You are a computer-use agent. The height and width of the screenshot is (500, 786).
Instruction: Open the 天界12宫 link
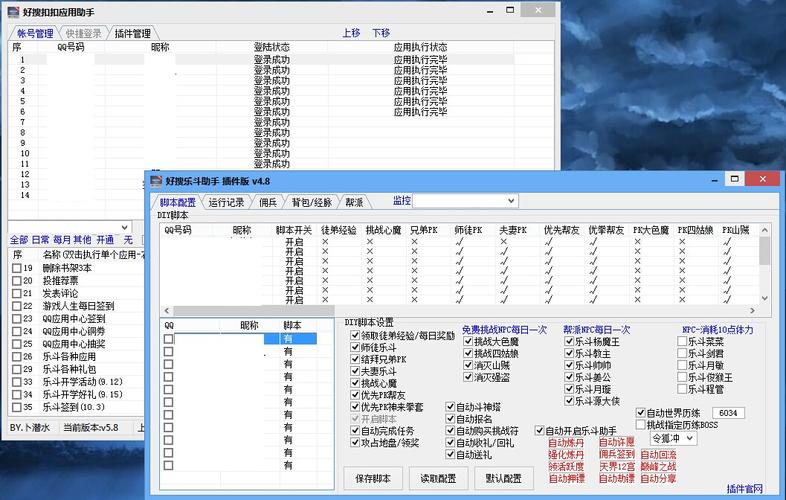click(x=617, y=466)
